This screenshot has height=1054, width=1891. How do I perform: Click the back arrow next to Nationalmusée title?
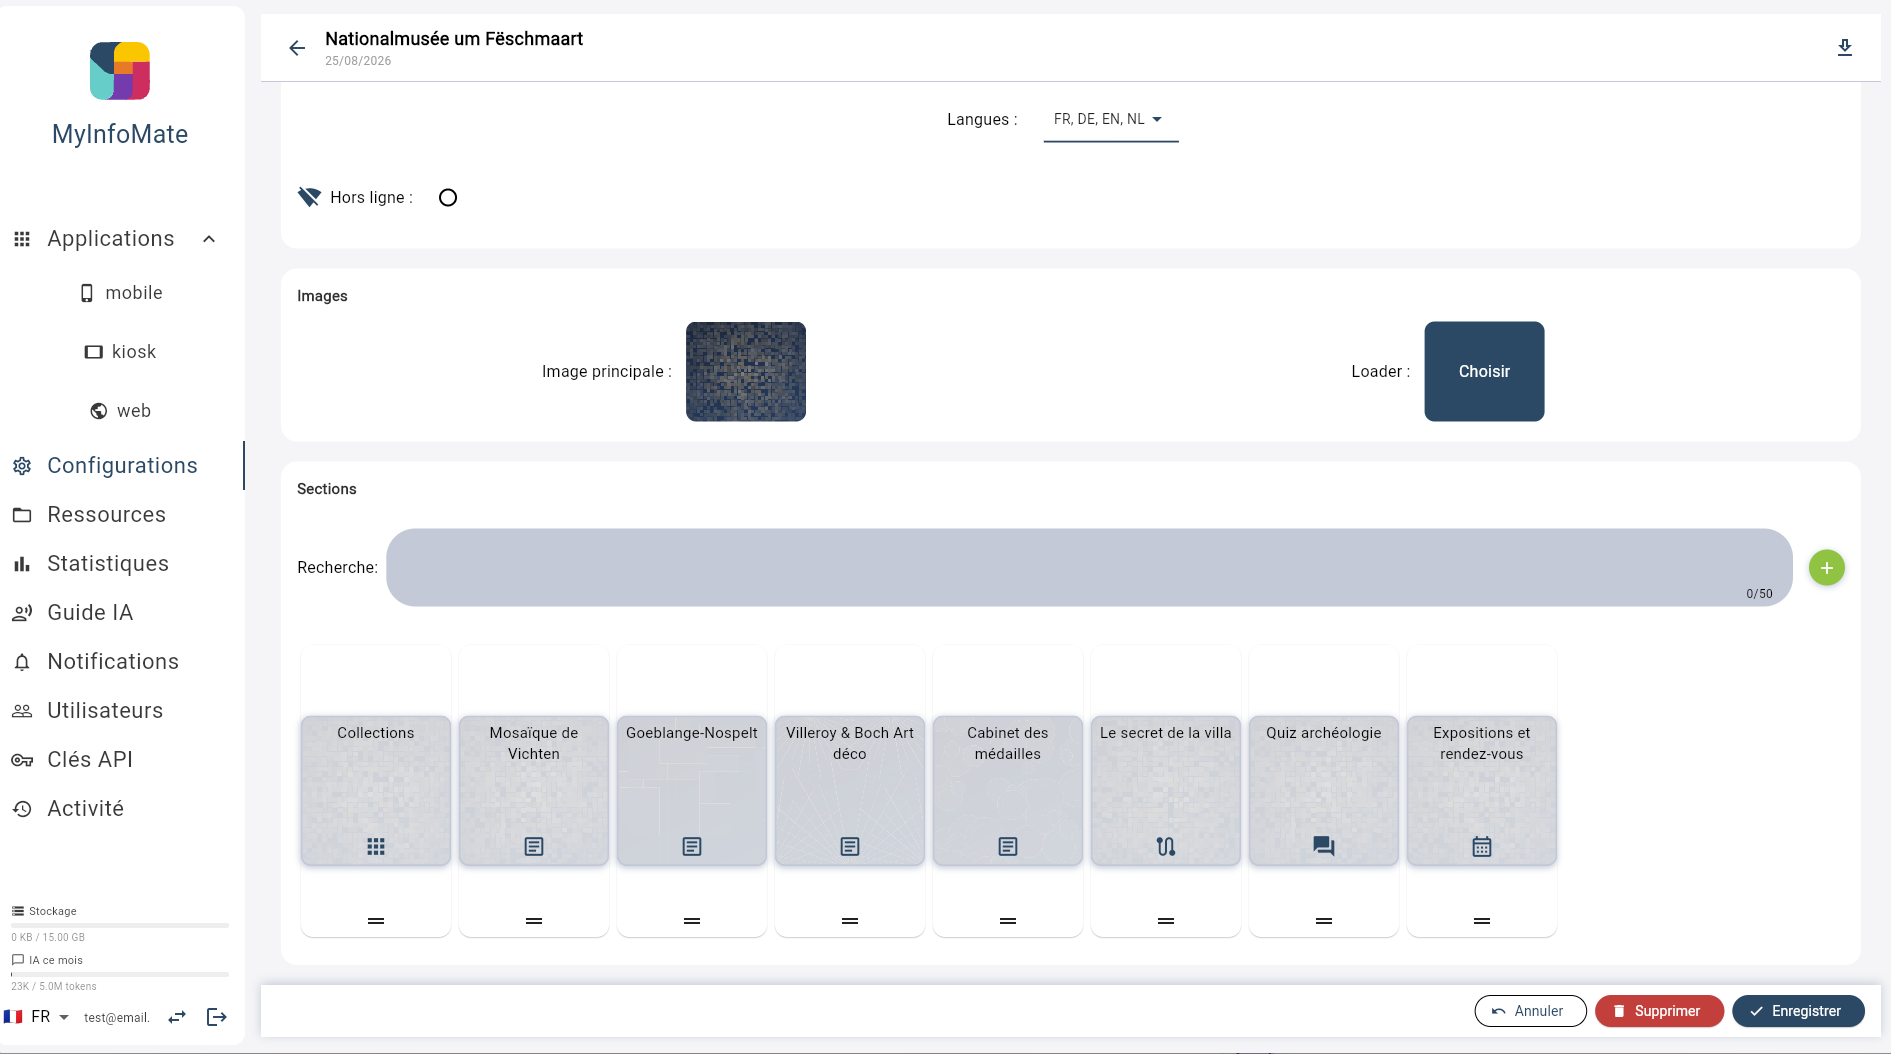[297, 48]
